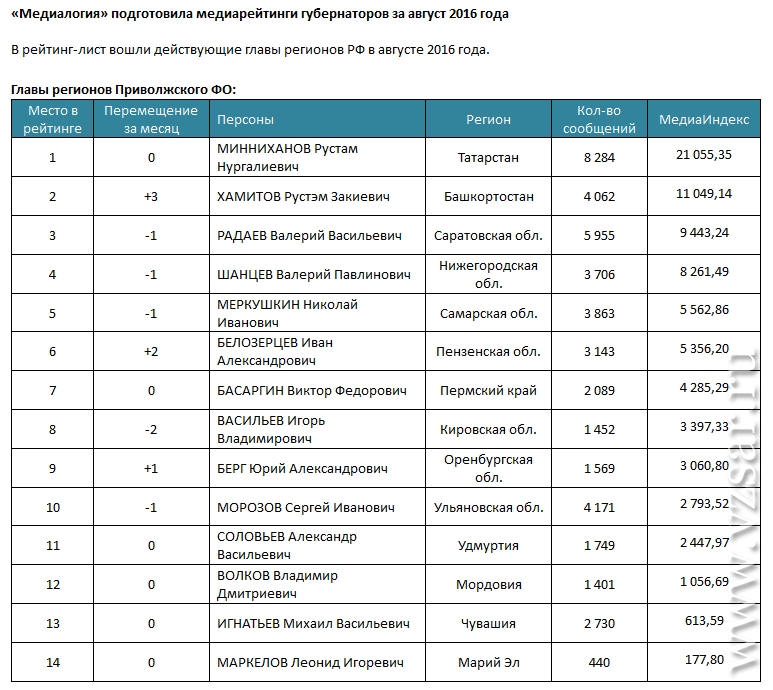Select the name РАДАЕВ Валерий Васильевич
The image size is (773, 690).
[309, 236]
